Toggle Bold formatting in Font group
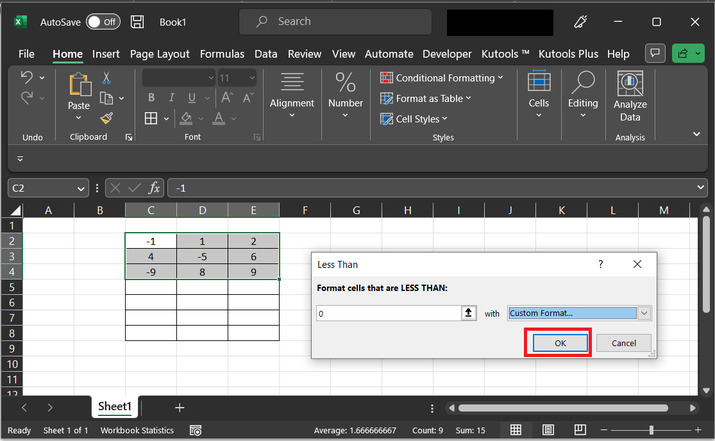This screenshot has width=715, height=441. click(x=151, y=98)
